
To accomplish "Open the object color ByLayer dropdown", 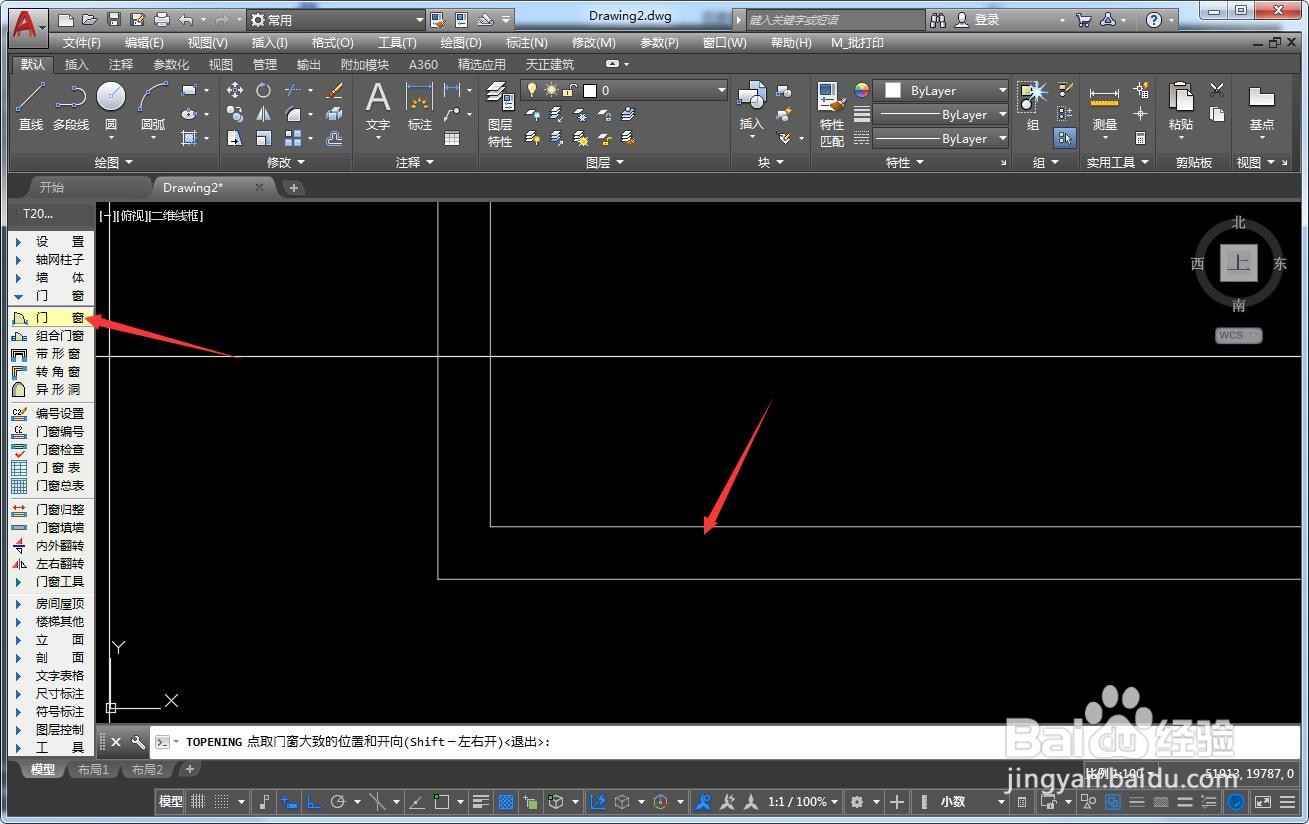I will [x=942, y=90].
